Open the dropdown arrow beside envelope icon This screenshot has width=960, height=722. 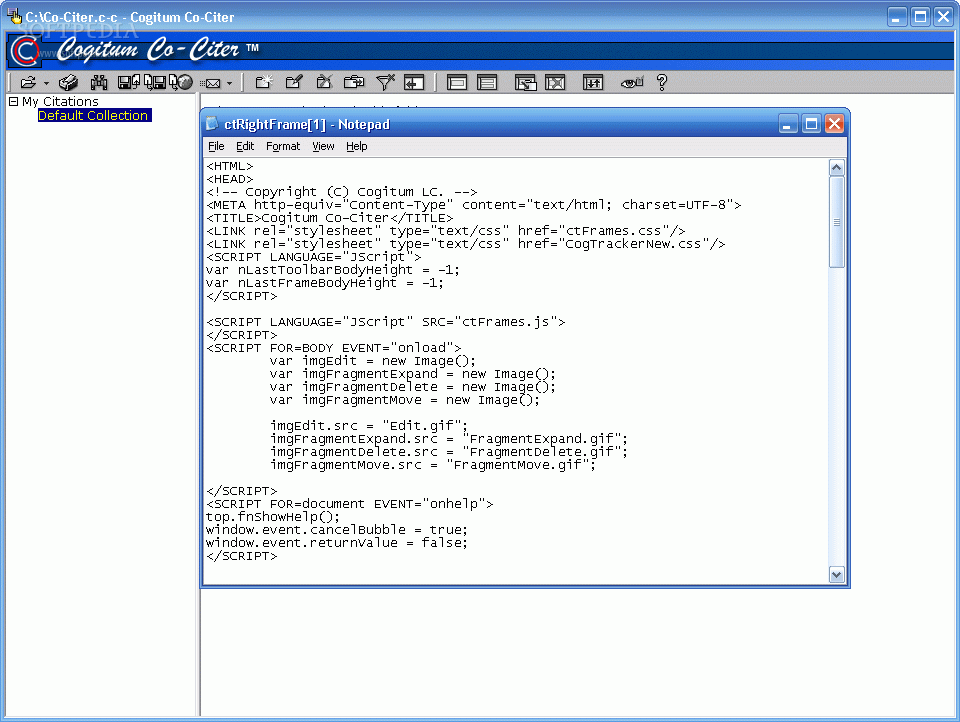click(230, 83)
